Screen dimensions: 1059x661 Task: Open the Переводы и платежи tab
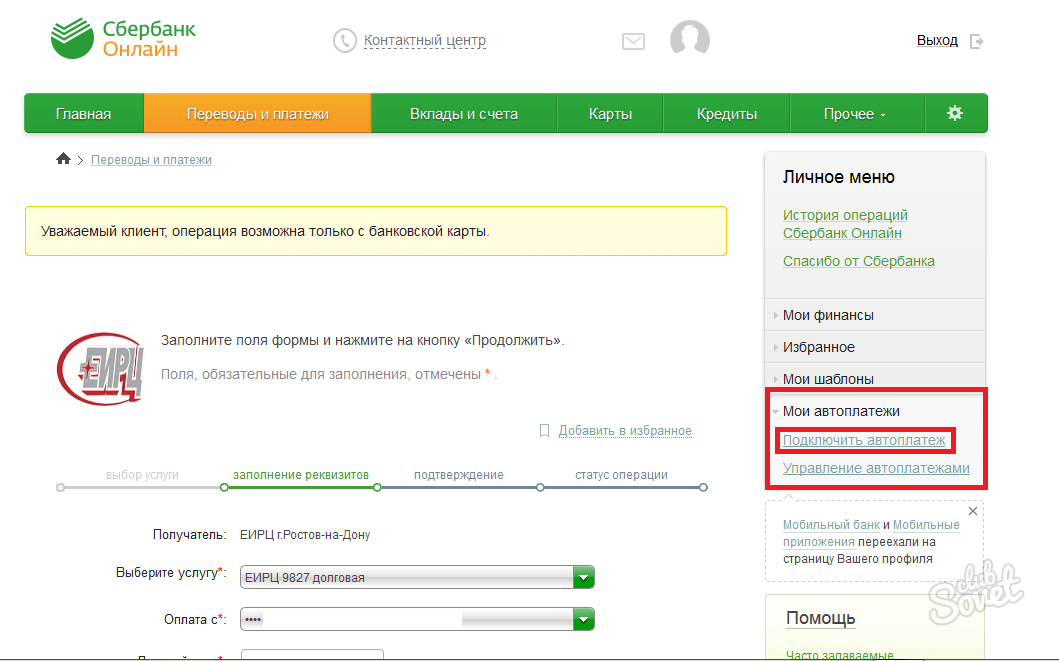[257, 113]
